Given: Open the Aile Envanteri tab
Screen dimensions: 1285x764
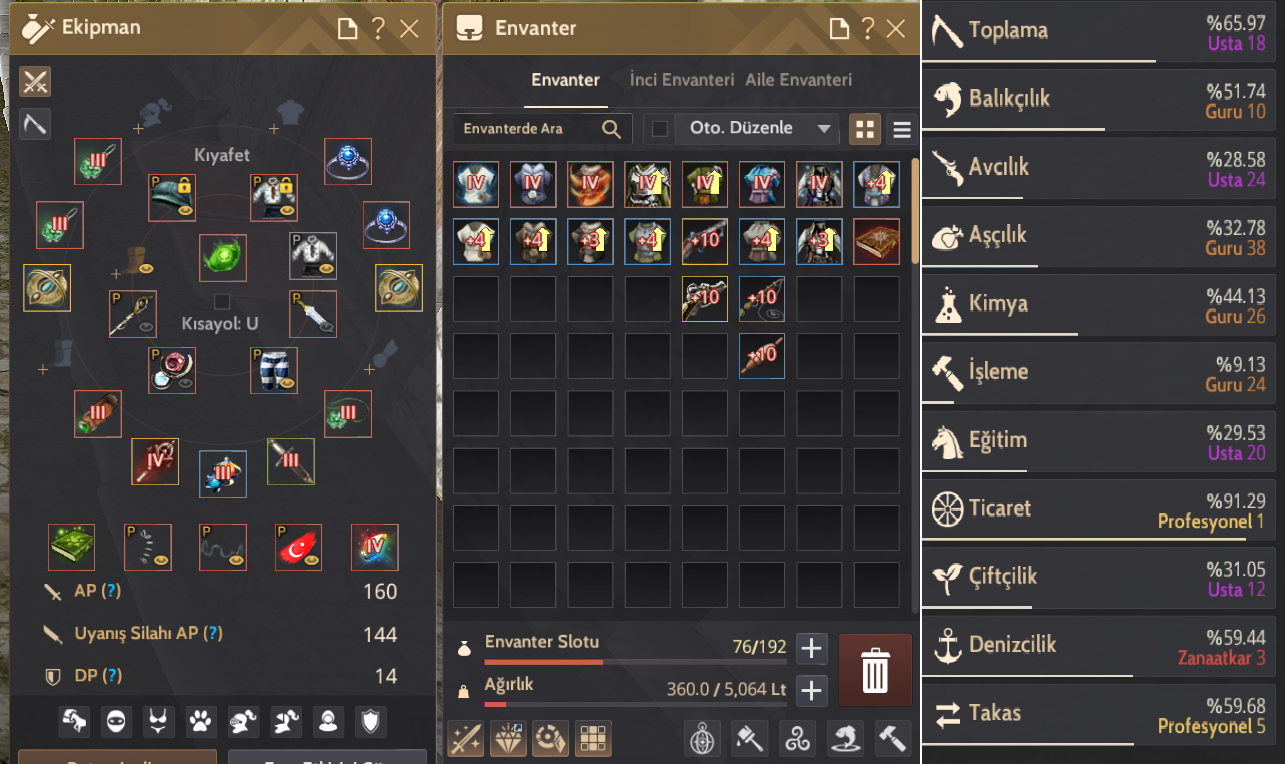Looking at the screenshot, I should pyautogui.click(x=800, y=80).
